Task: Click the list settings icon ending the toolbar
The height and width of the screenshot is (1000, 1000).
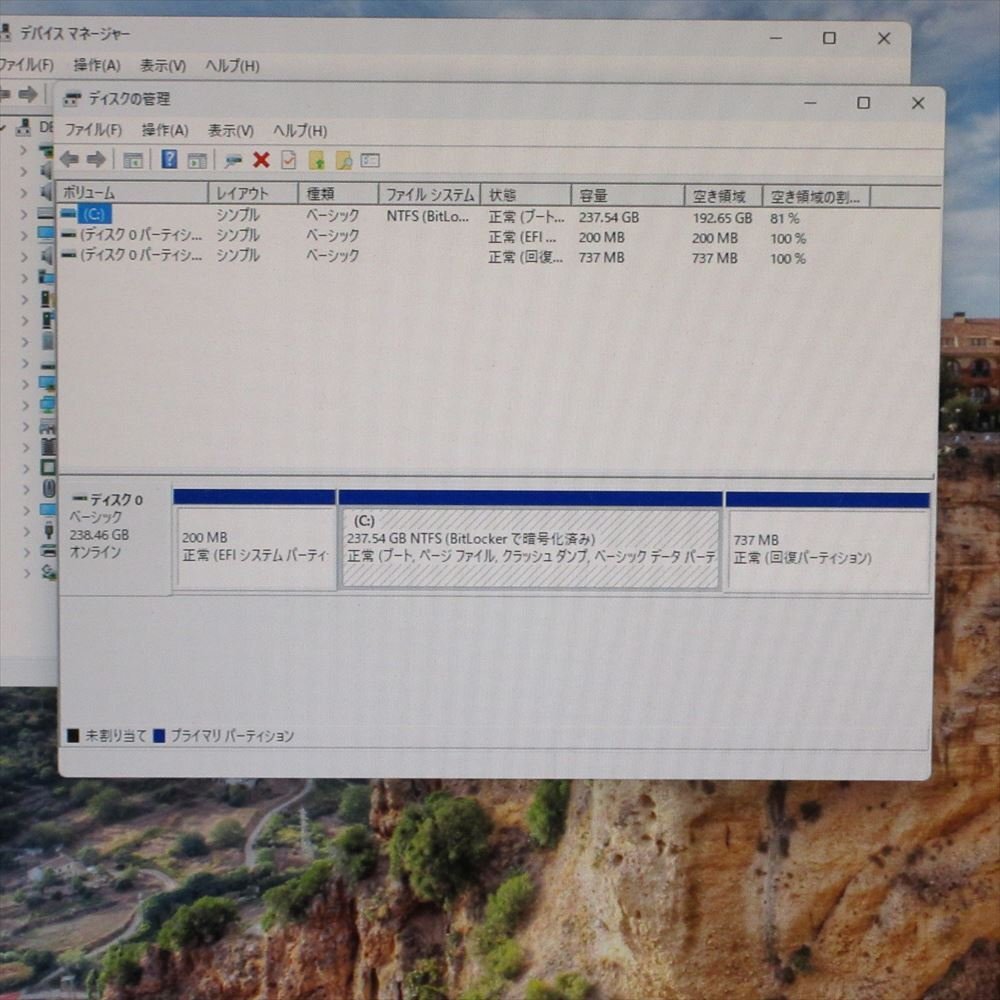Action: [x=370, y=160]
